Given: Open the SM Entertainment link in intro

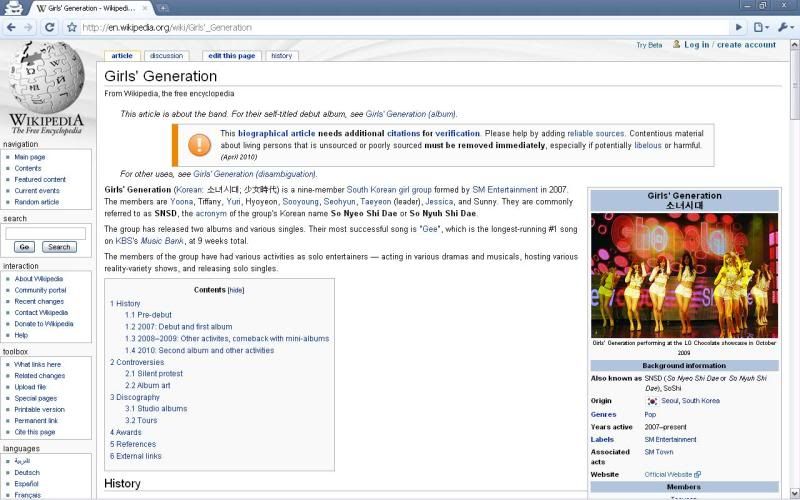Looking at the screenshot, I should pyautogui.click(x=505, y=190).
